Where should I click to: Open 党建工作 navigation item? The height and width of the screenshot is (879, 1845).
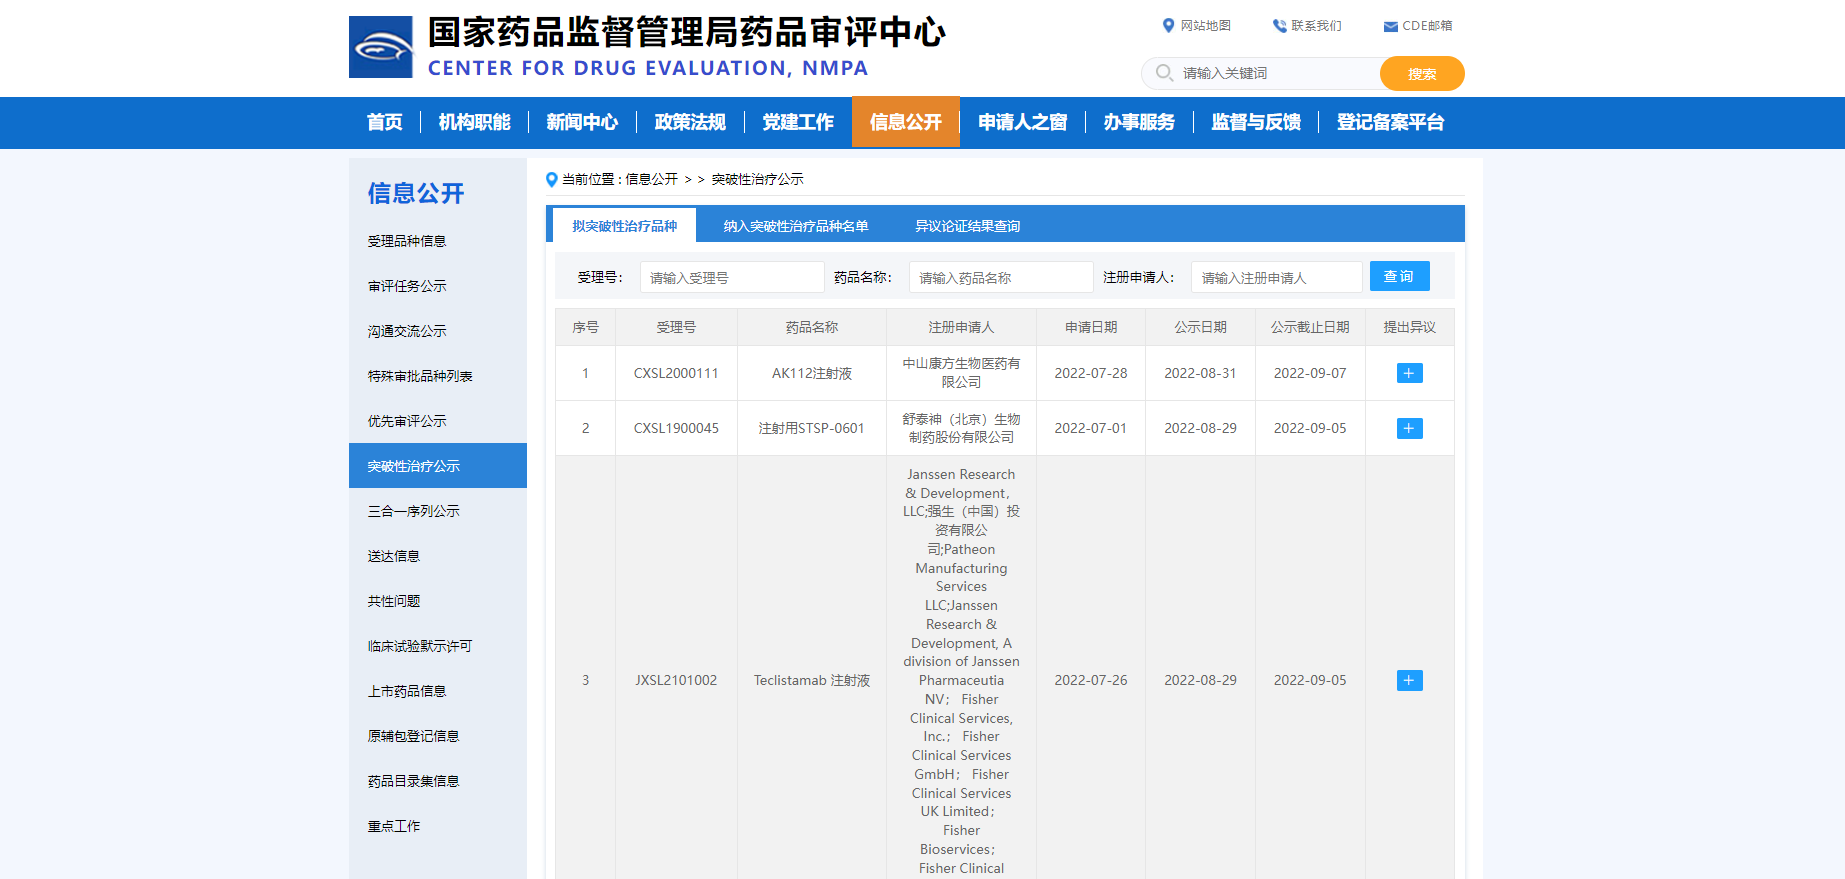click(798, 122)
